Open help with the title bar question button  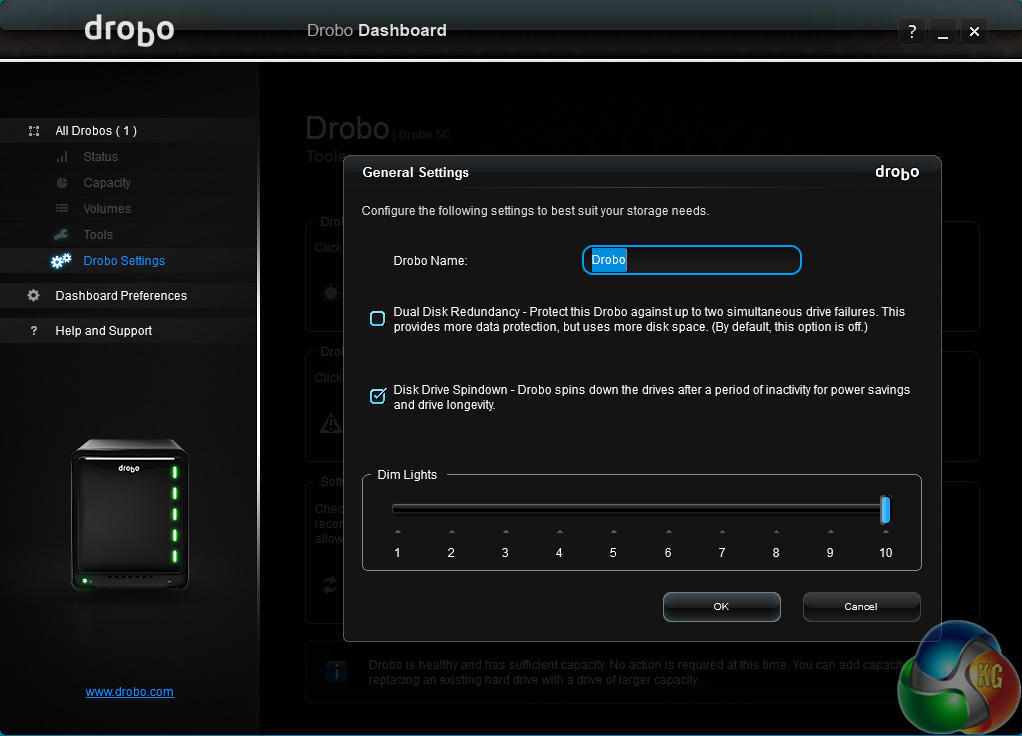(x=911, y=32)
